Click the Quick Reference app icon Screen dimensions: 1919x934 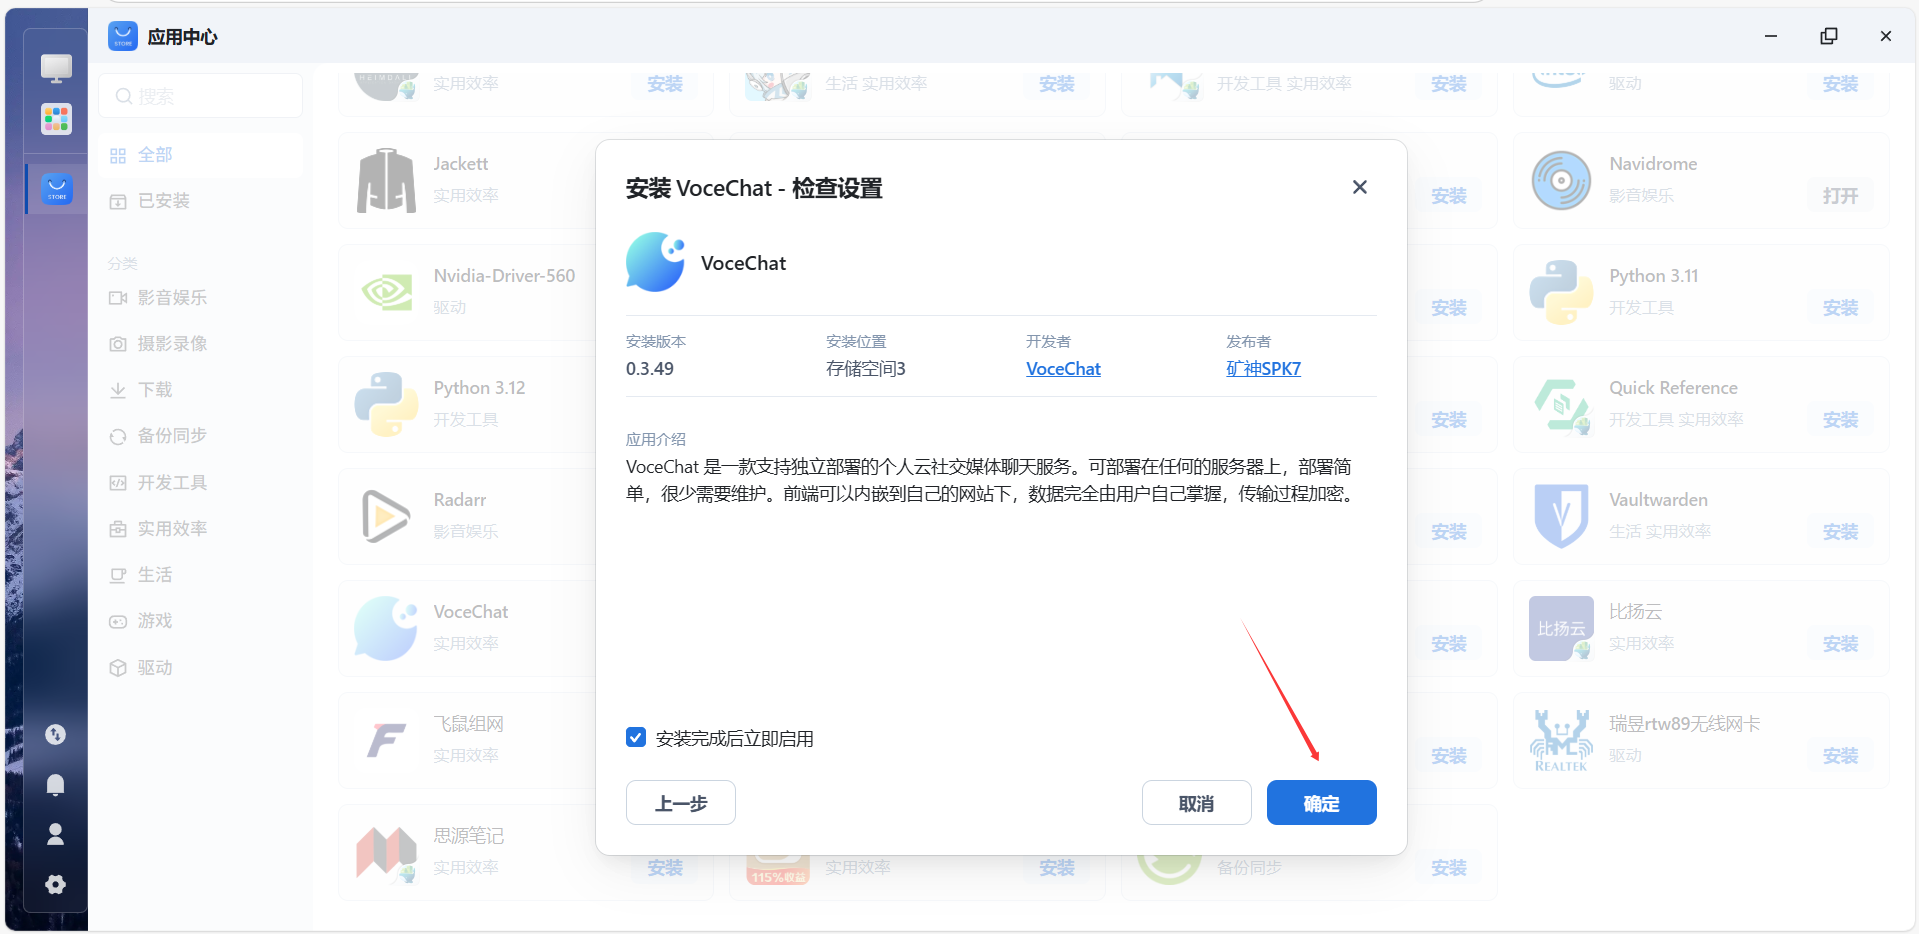click(1561, 404)
